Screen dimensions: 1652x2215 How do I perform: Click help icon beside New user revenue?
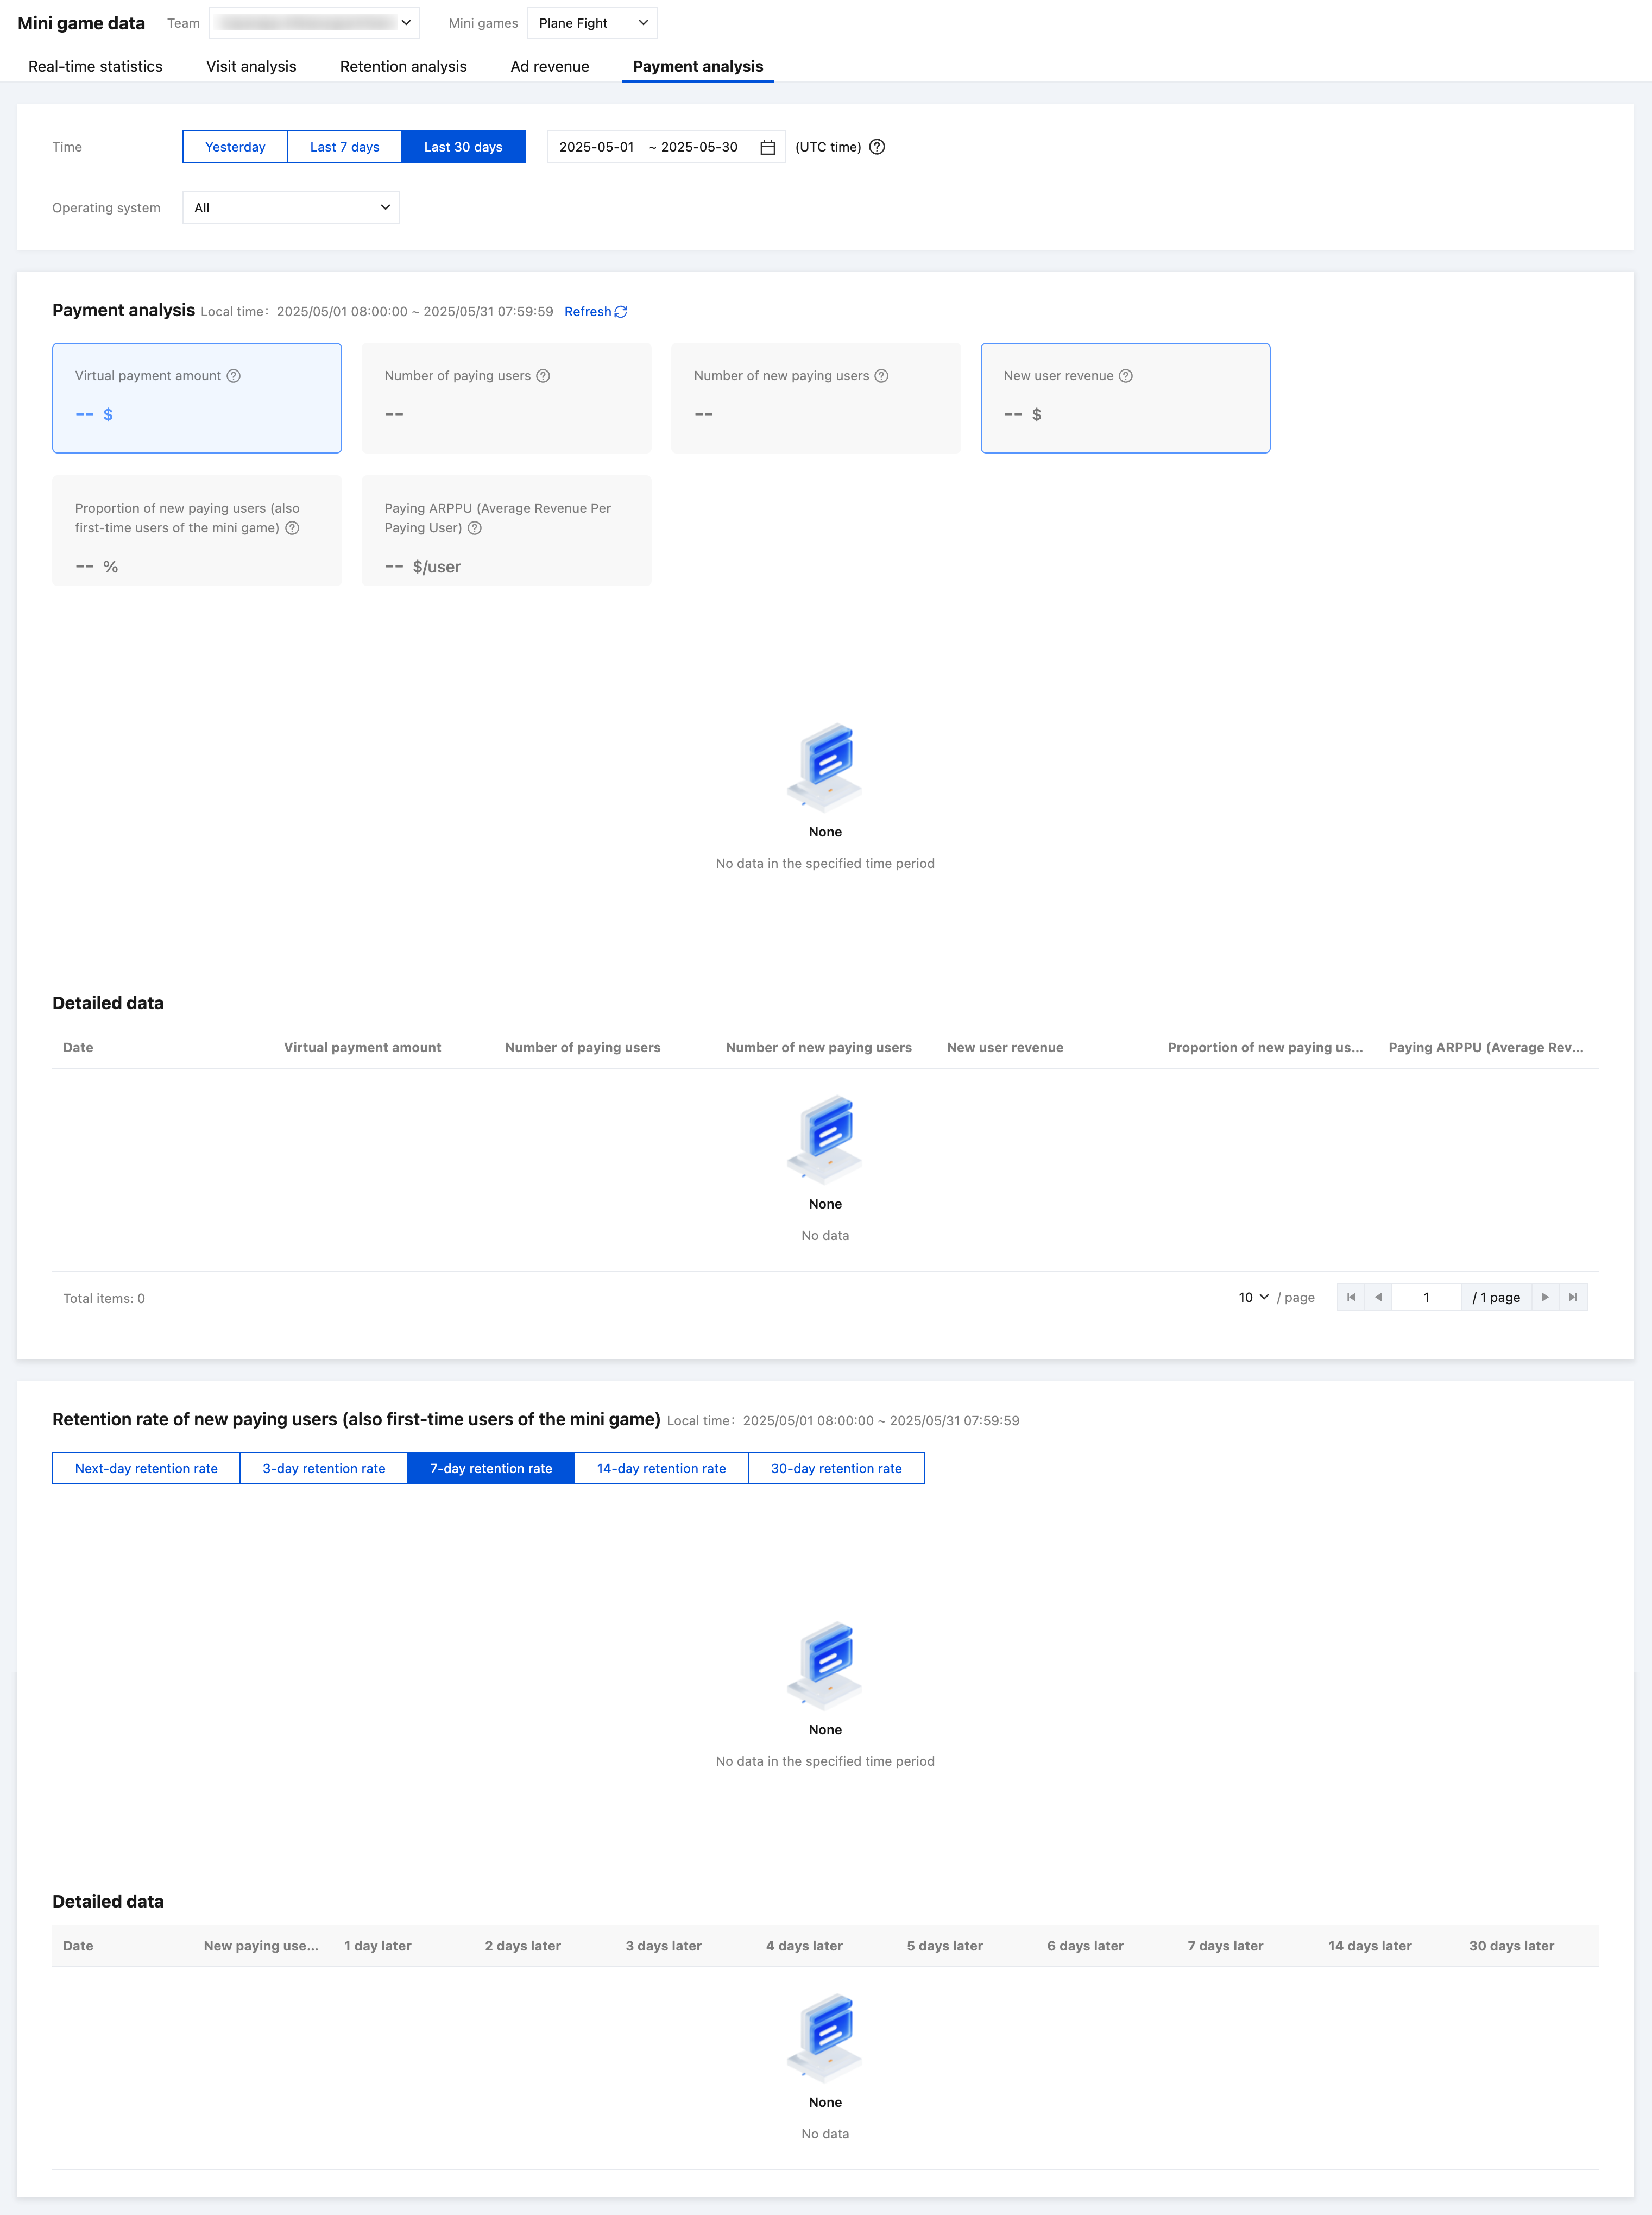[x=1125, y=376]
